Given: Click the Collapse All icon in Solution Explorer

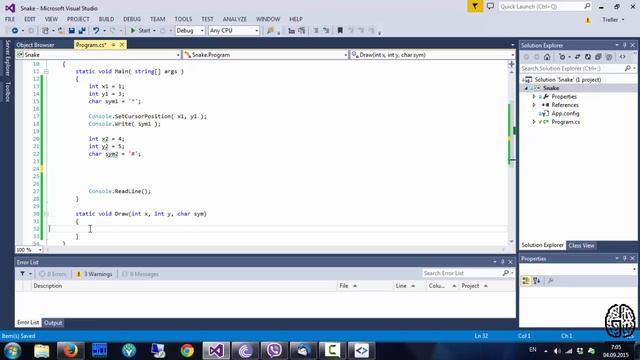Looking at the screenshot, I should pos(598,57).
